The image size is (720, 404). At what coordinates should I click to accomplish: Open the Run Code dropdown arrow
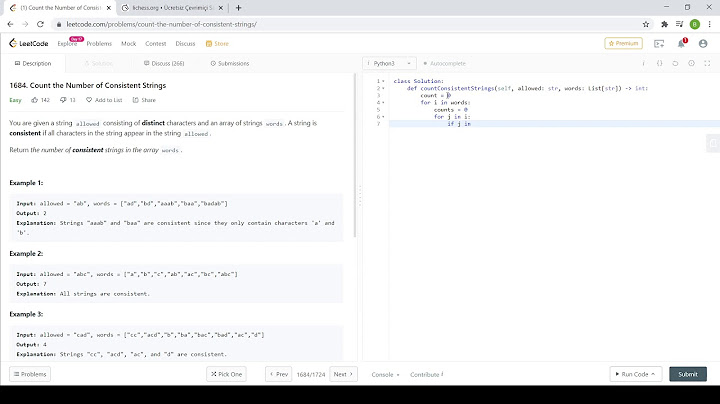tap(655, 374)
